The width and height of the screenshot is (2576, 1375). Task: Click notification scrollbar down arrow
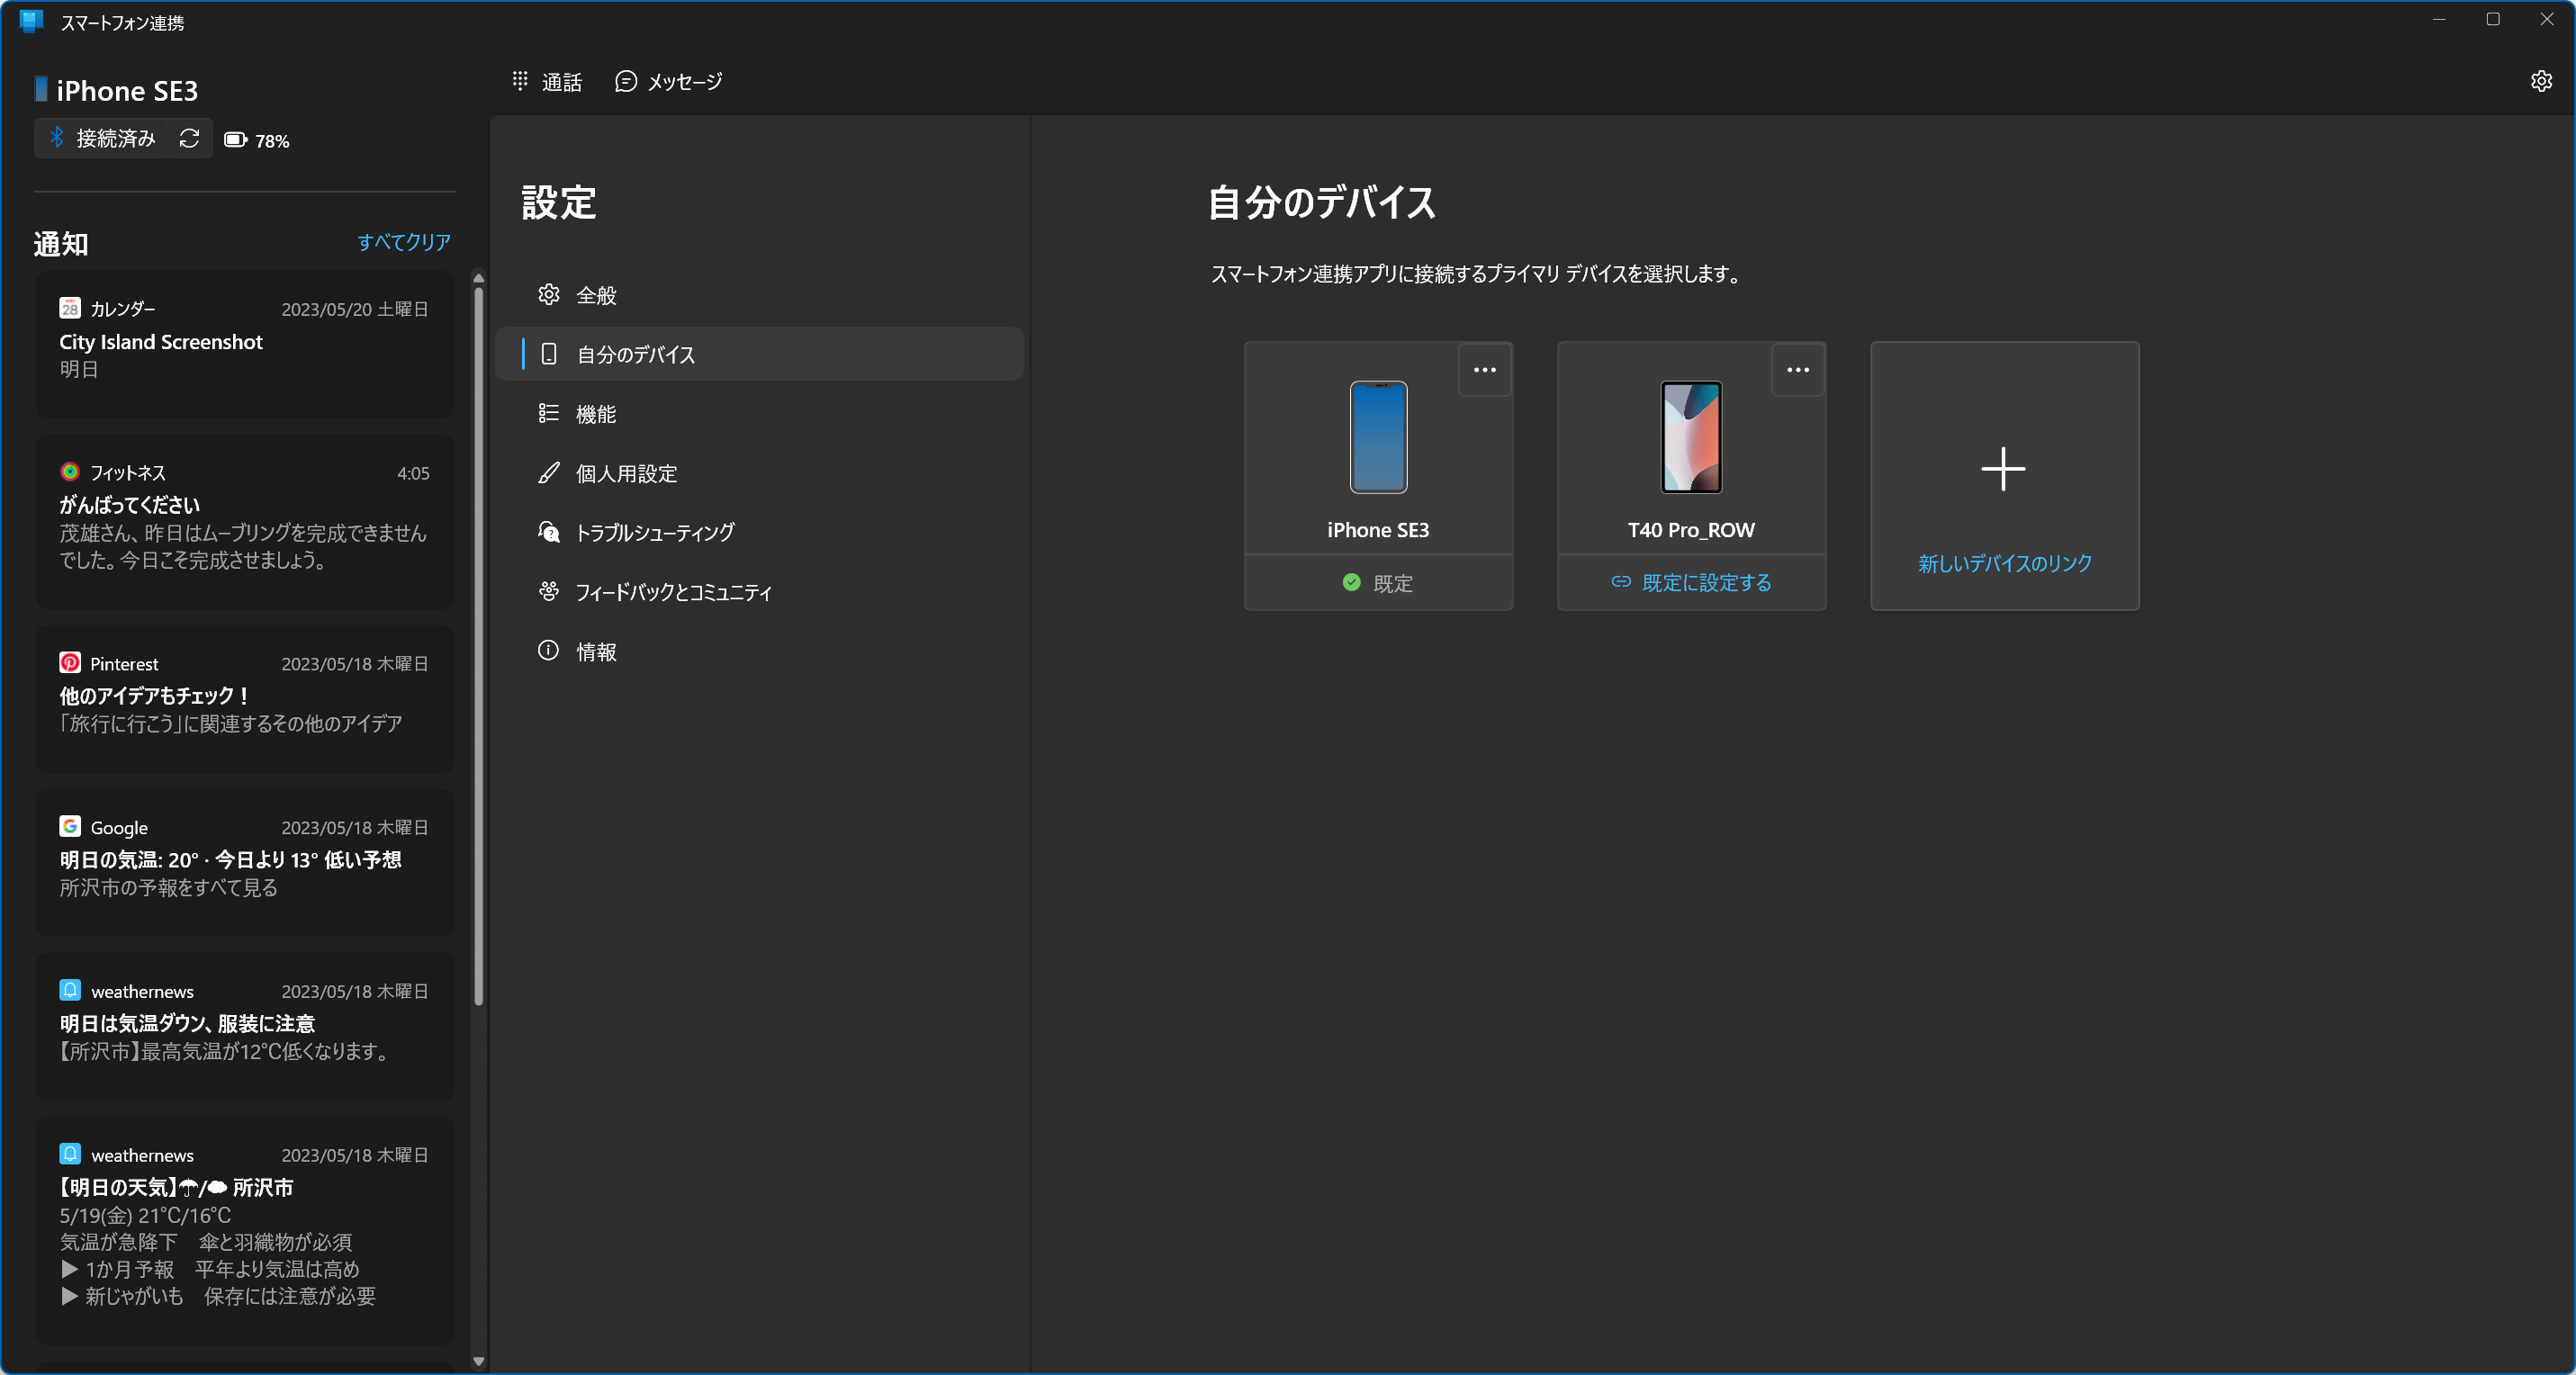(x=478, y=1360)
